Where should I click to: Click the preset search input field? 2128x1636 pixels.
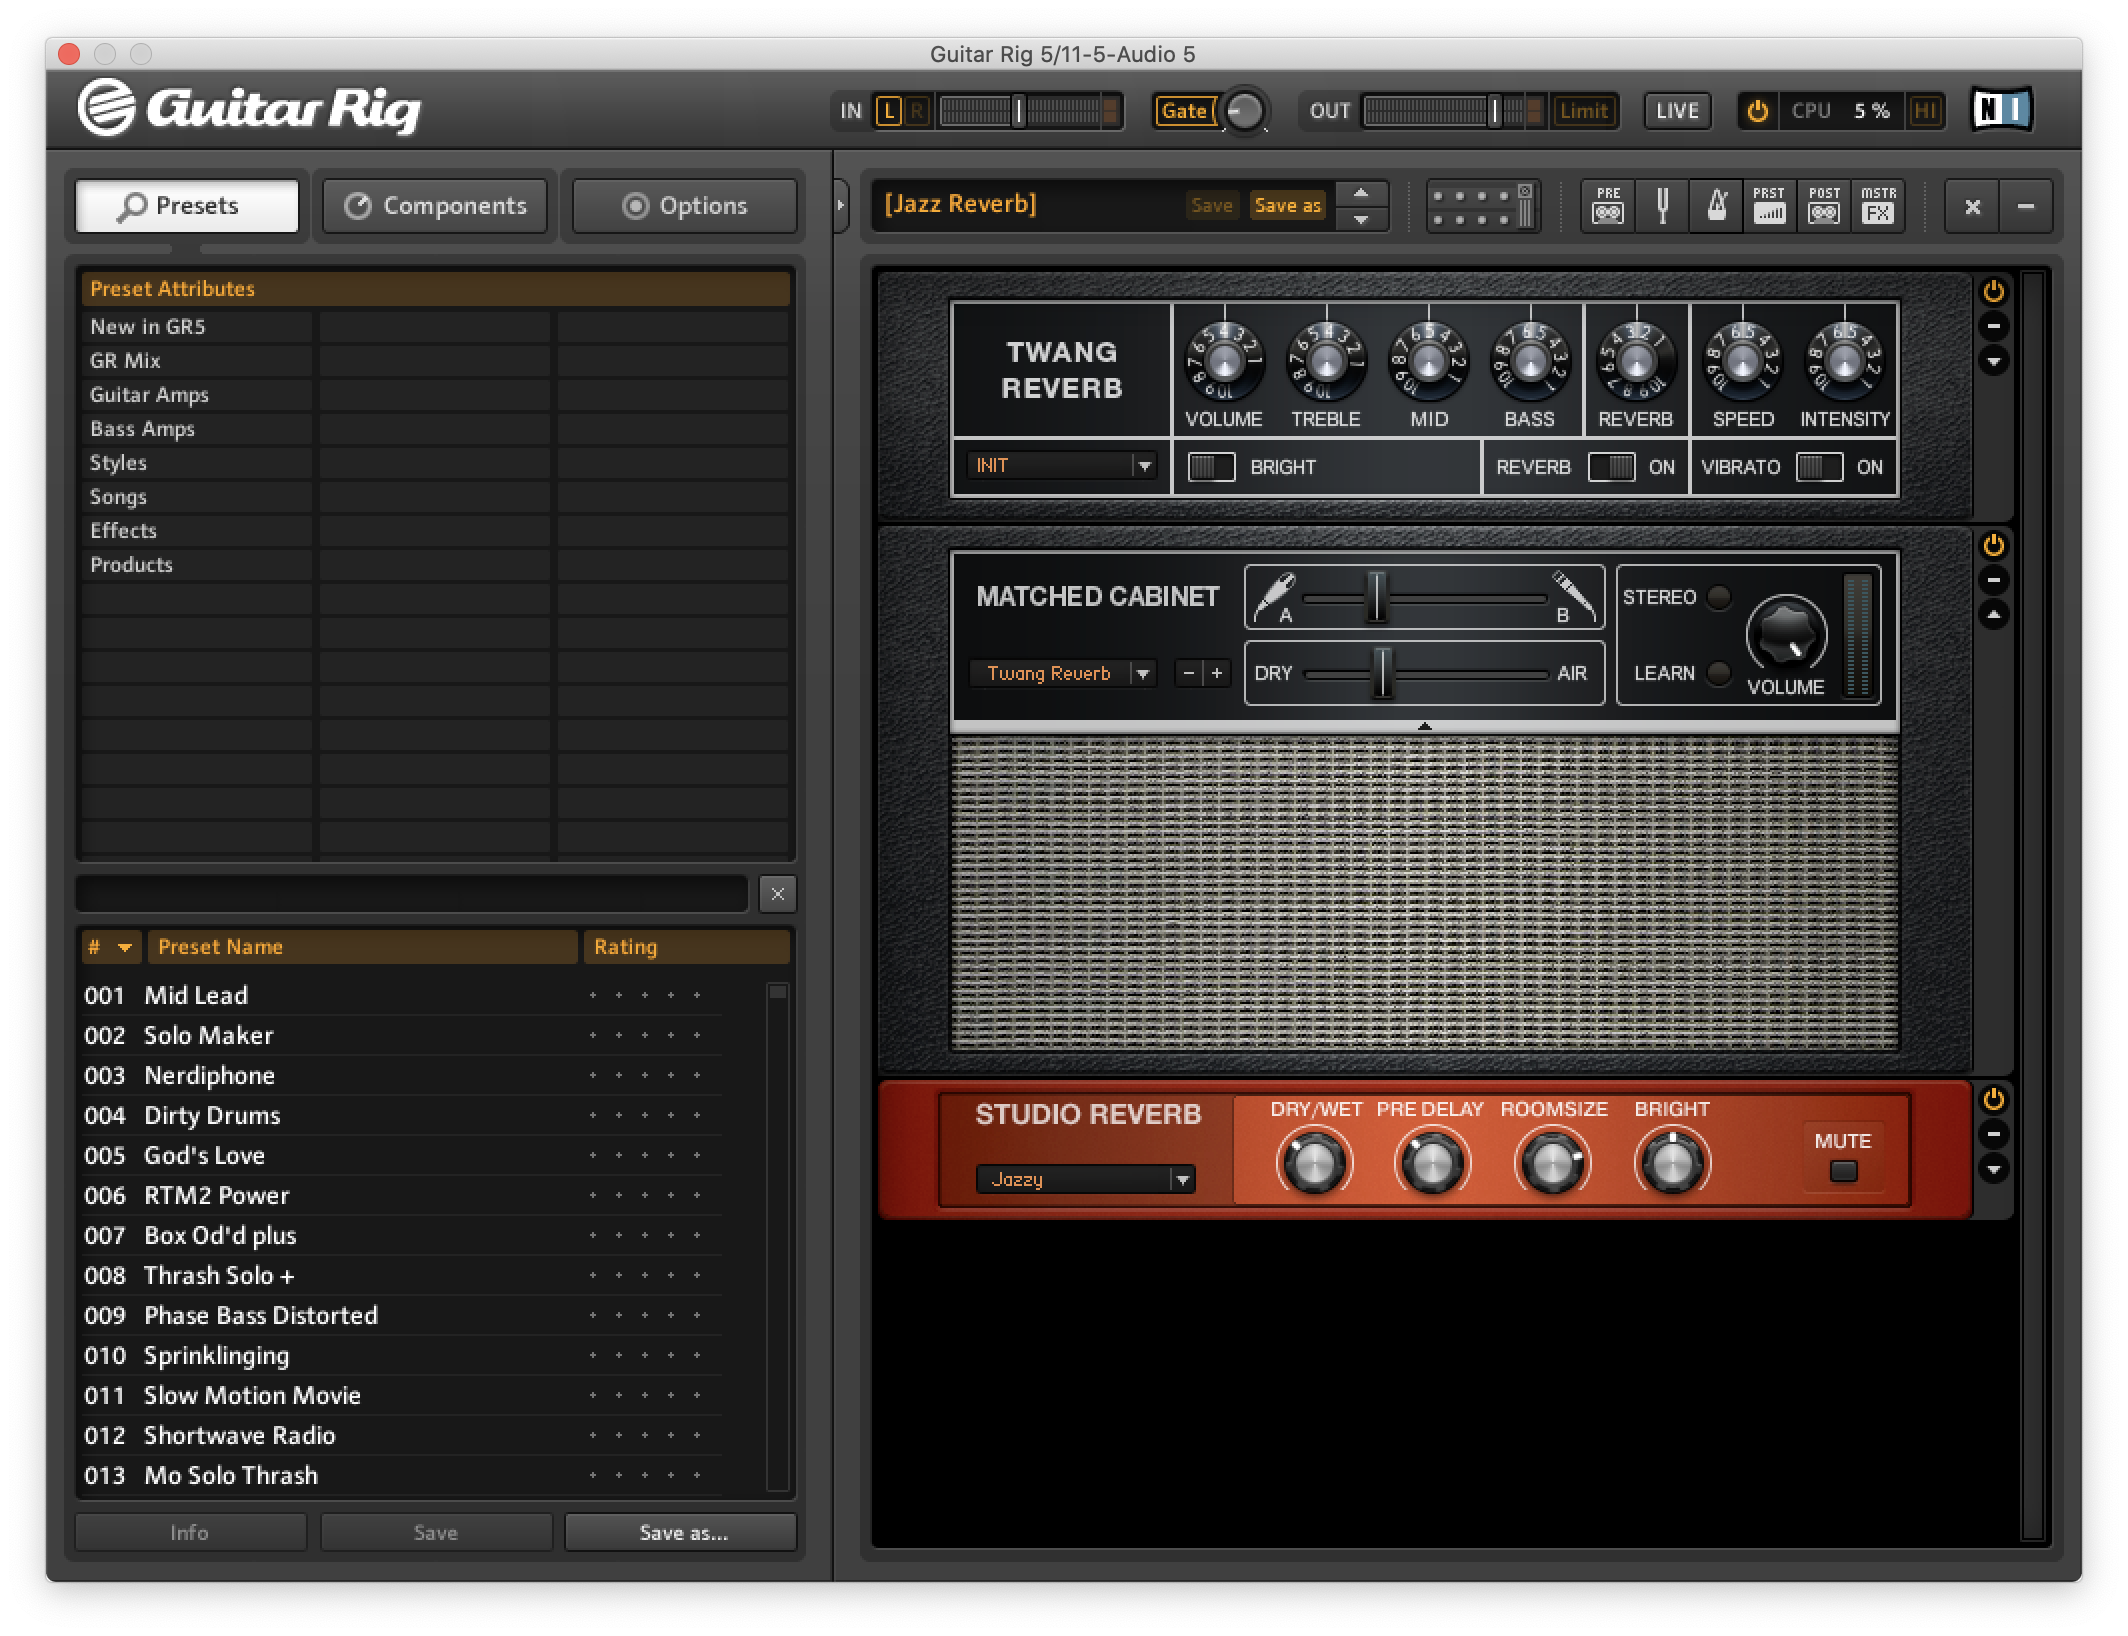pos(412,894)
